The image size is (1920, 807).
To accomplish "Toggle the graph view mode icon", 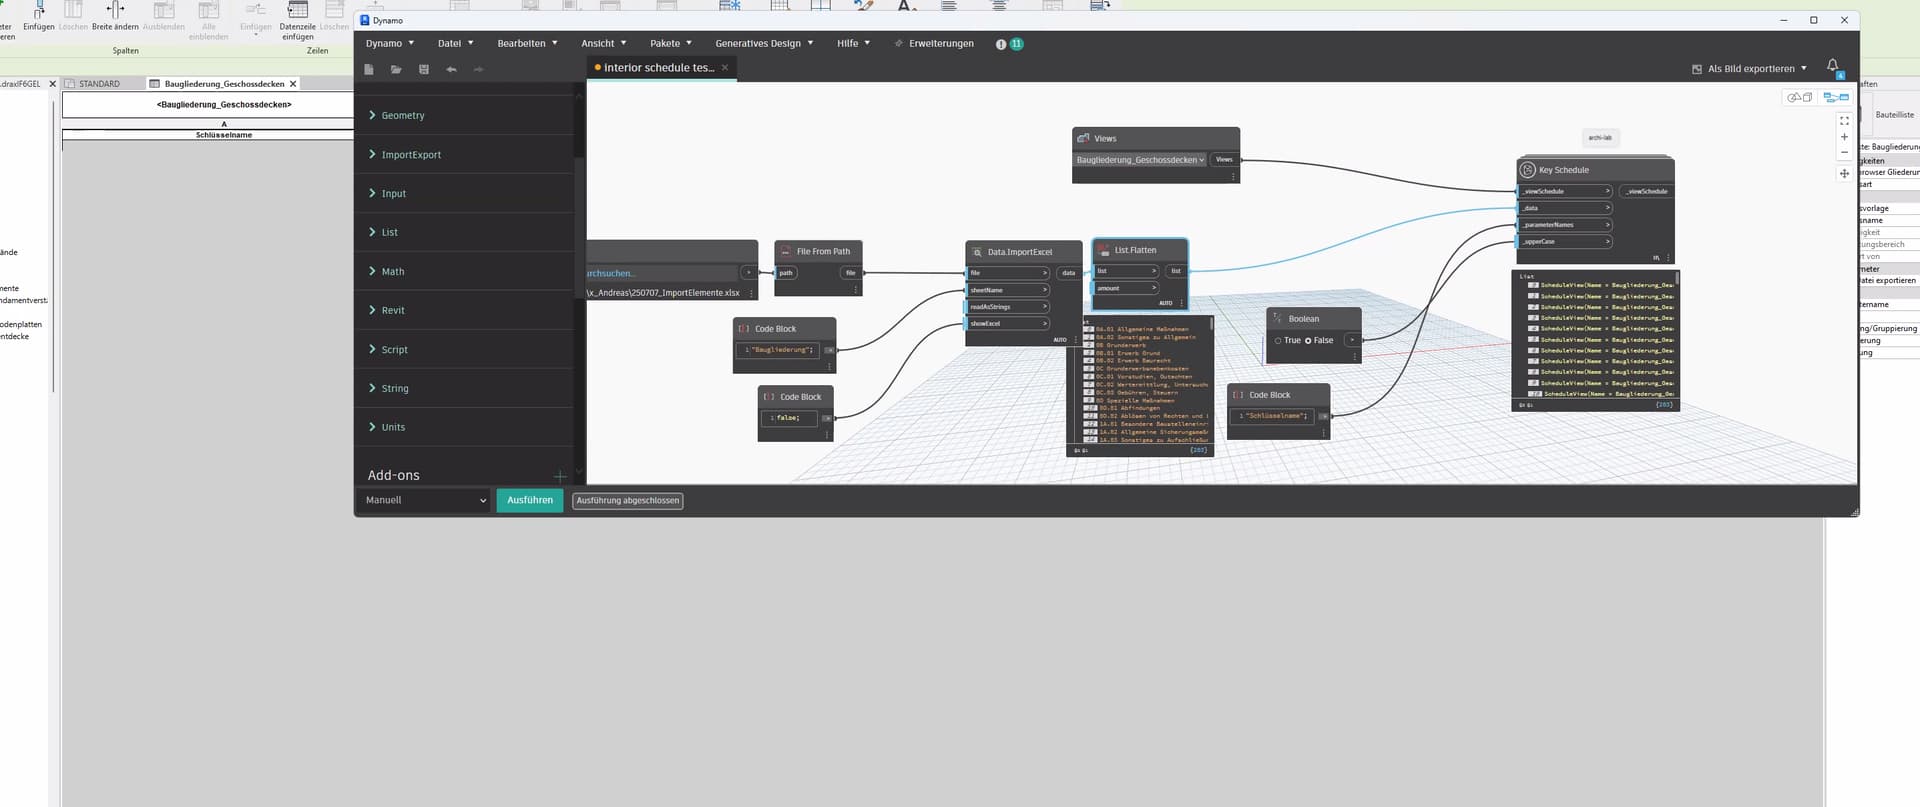I will click(x=1836, y=97).
